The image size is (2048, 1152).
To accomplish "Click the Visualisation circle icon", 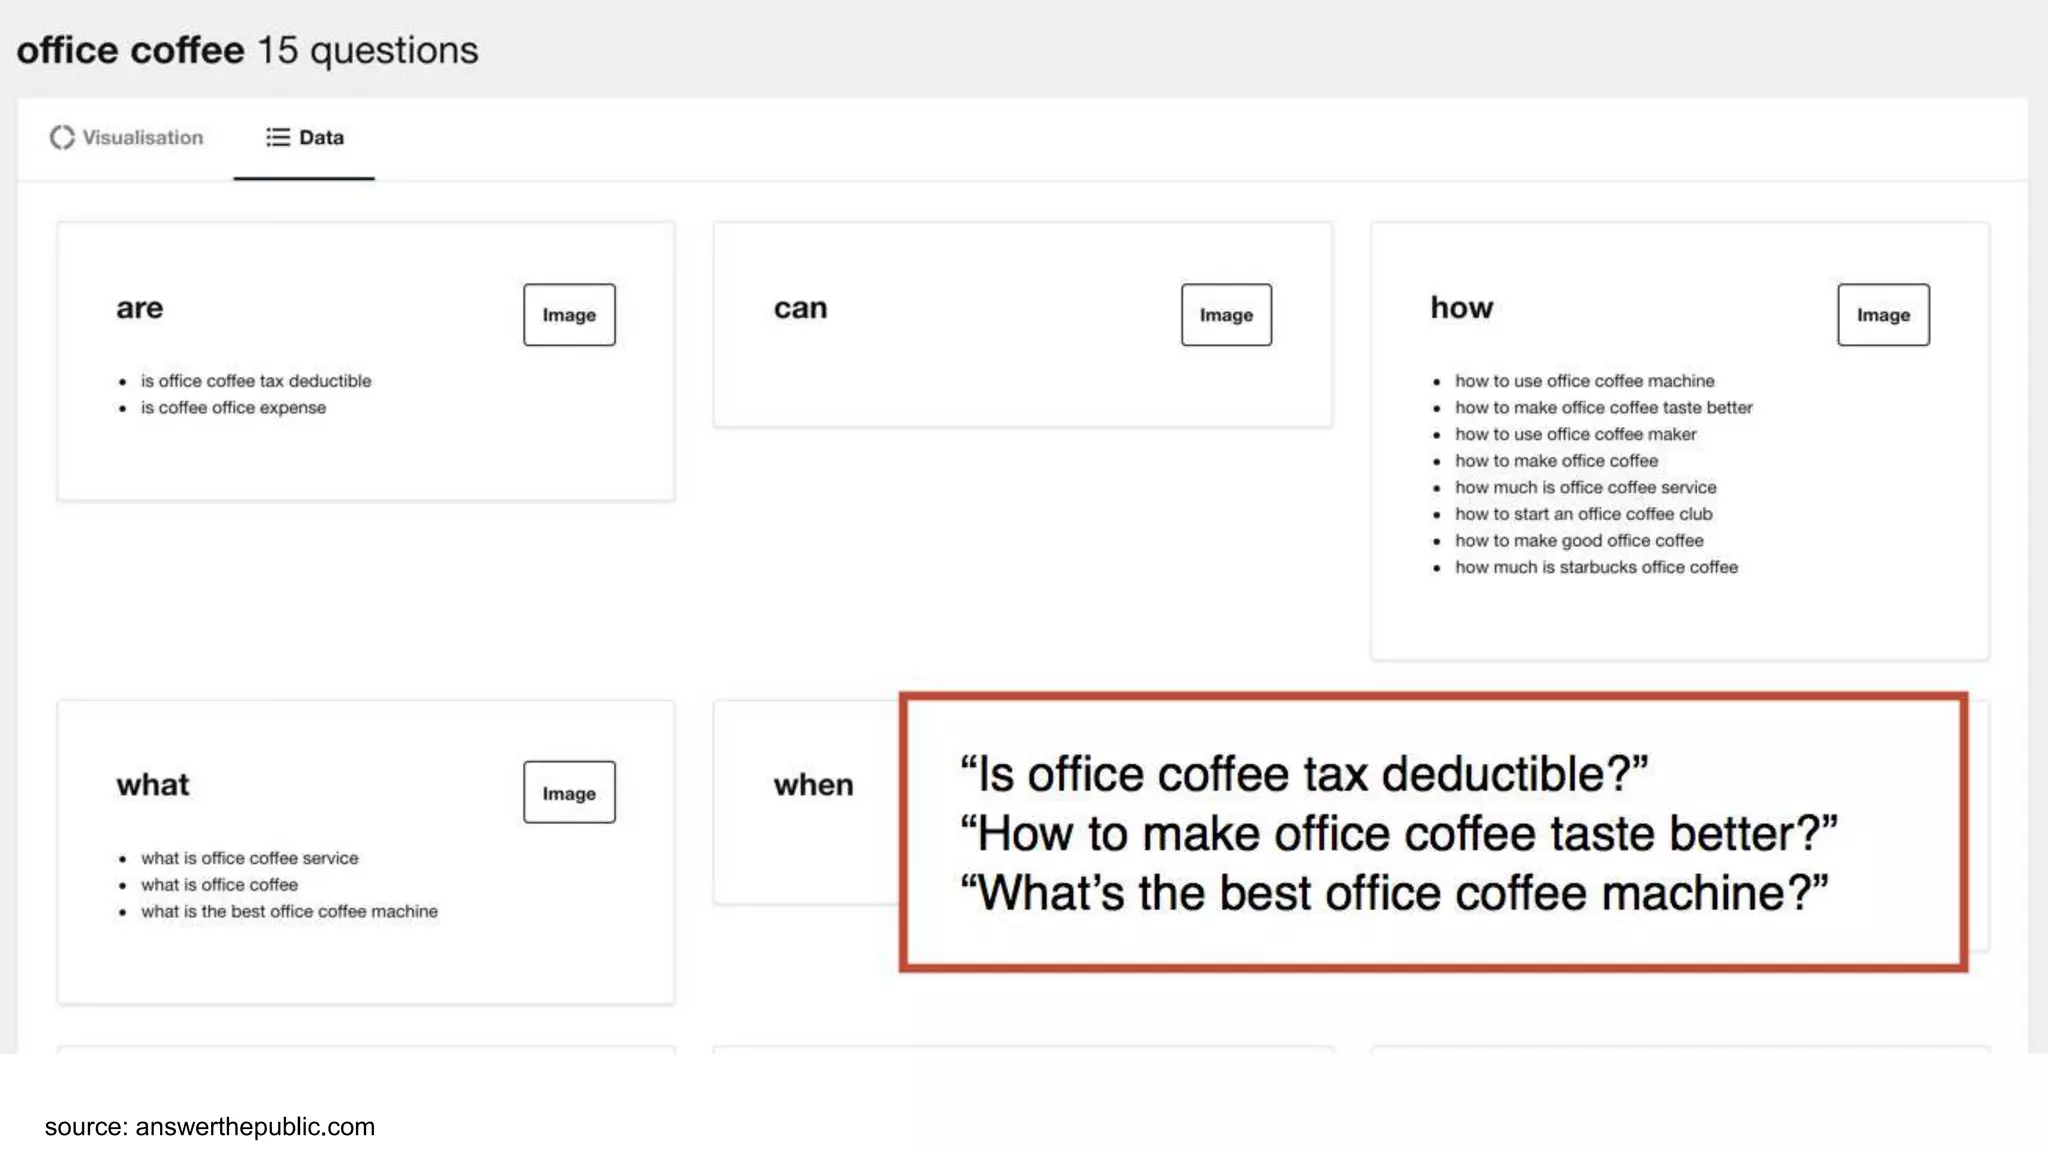I will click(x=62, y=138).
